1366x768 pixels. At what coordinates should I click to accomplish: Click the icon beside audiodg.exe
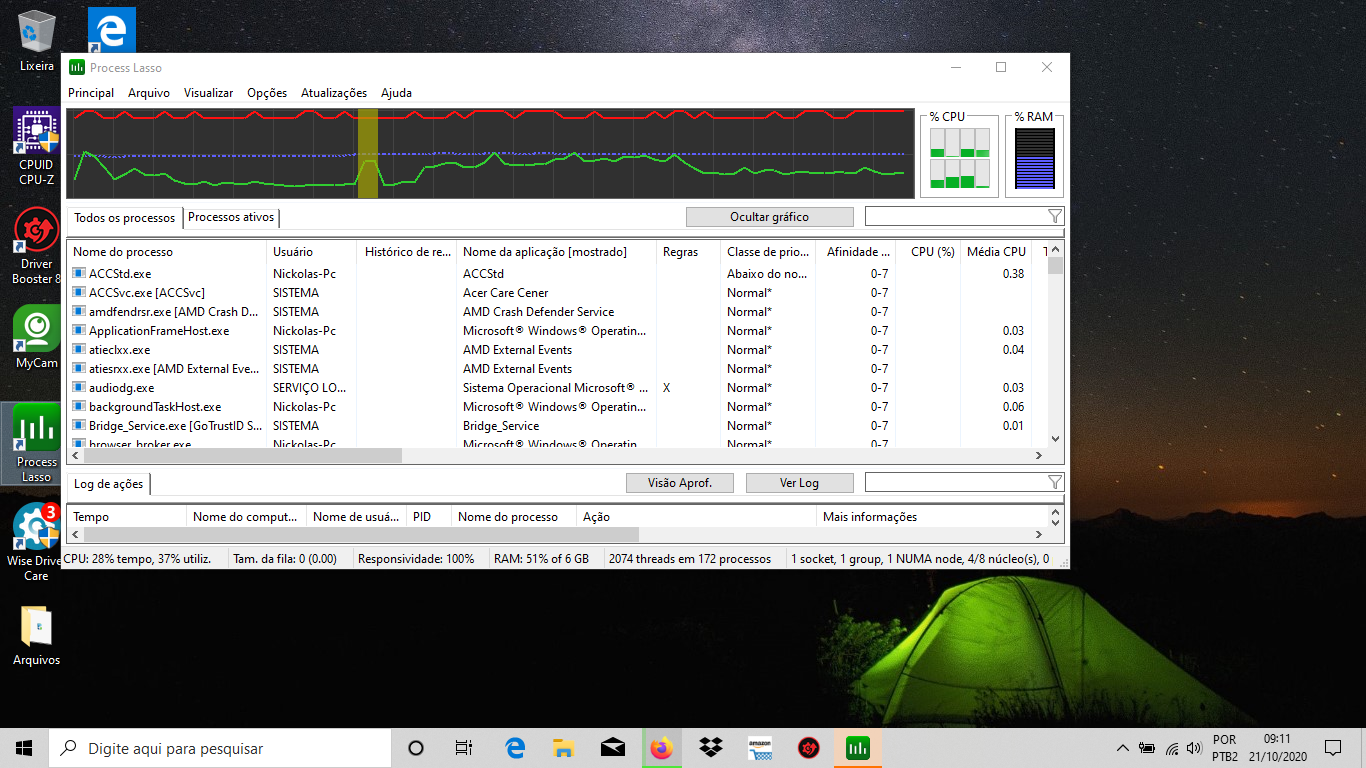[79, 387]
